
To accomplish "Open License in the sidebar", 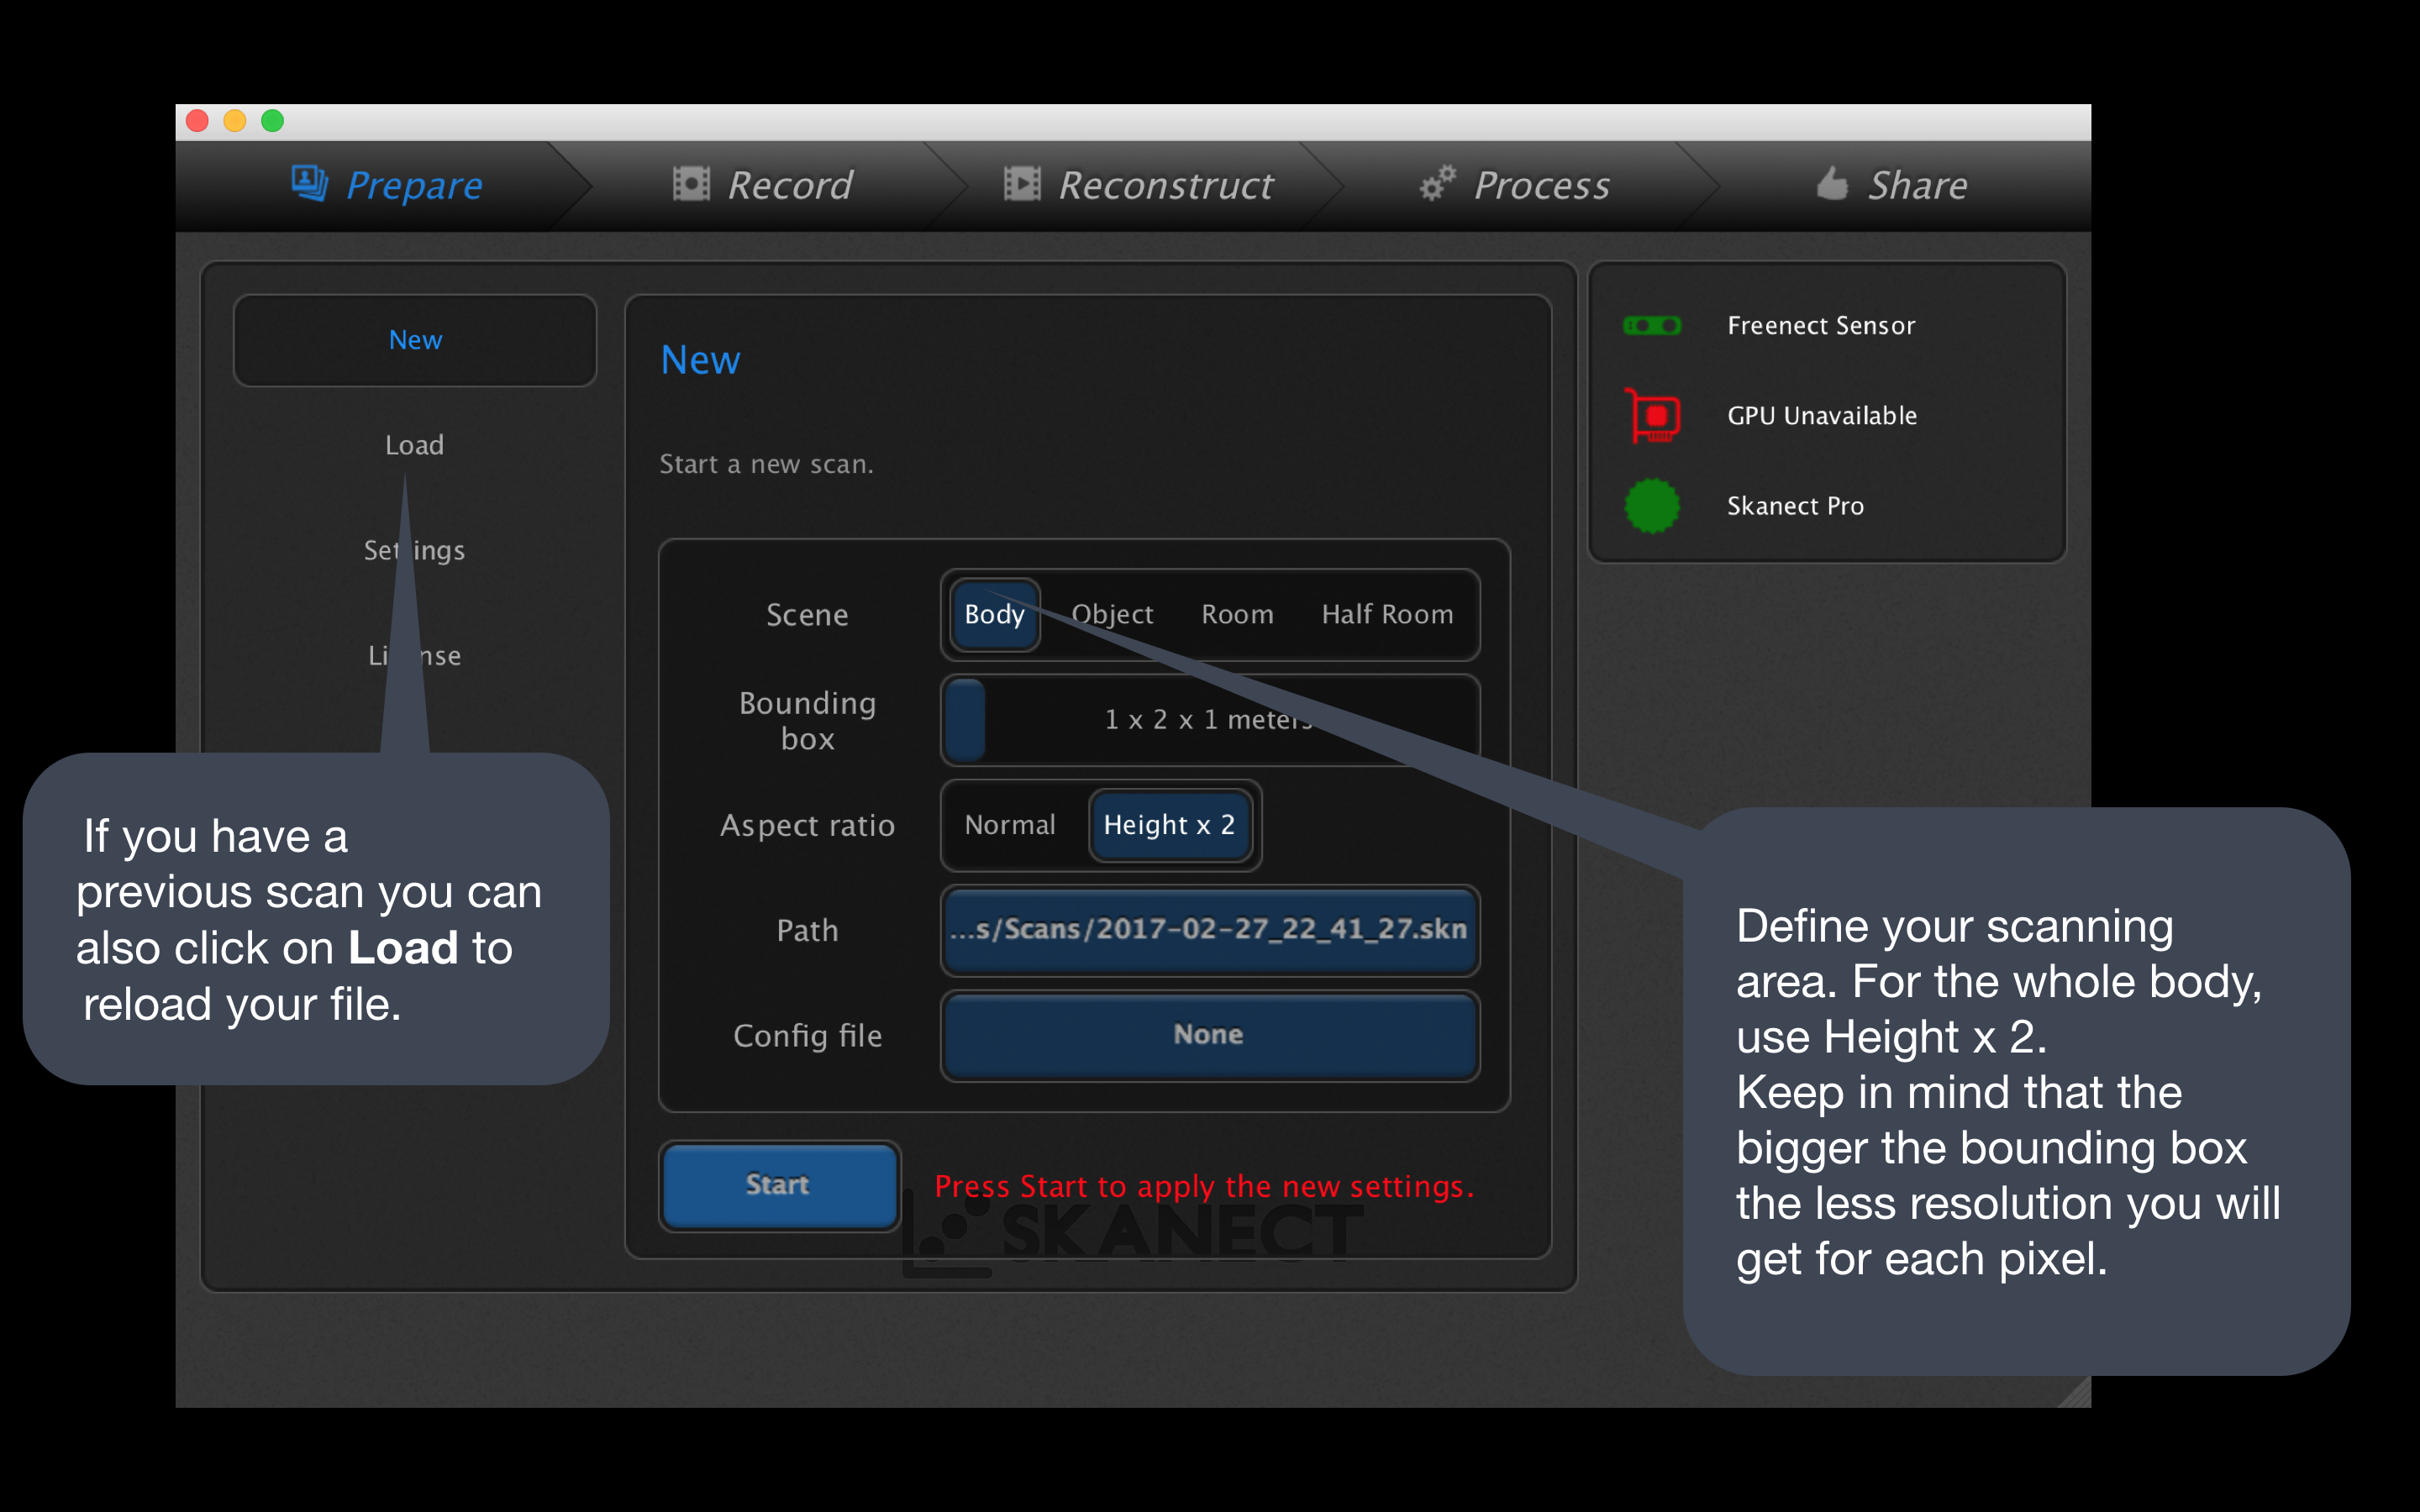I will 415,656.
